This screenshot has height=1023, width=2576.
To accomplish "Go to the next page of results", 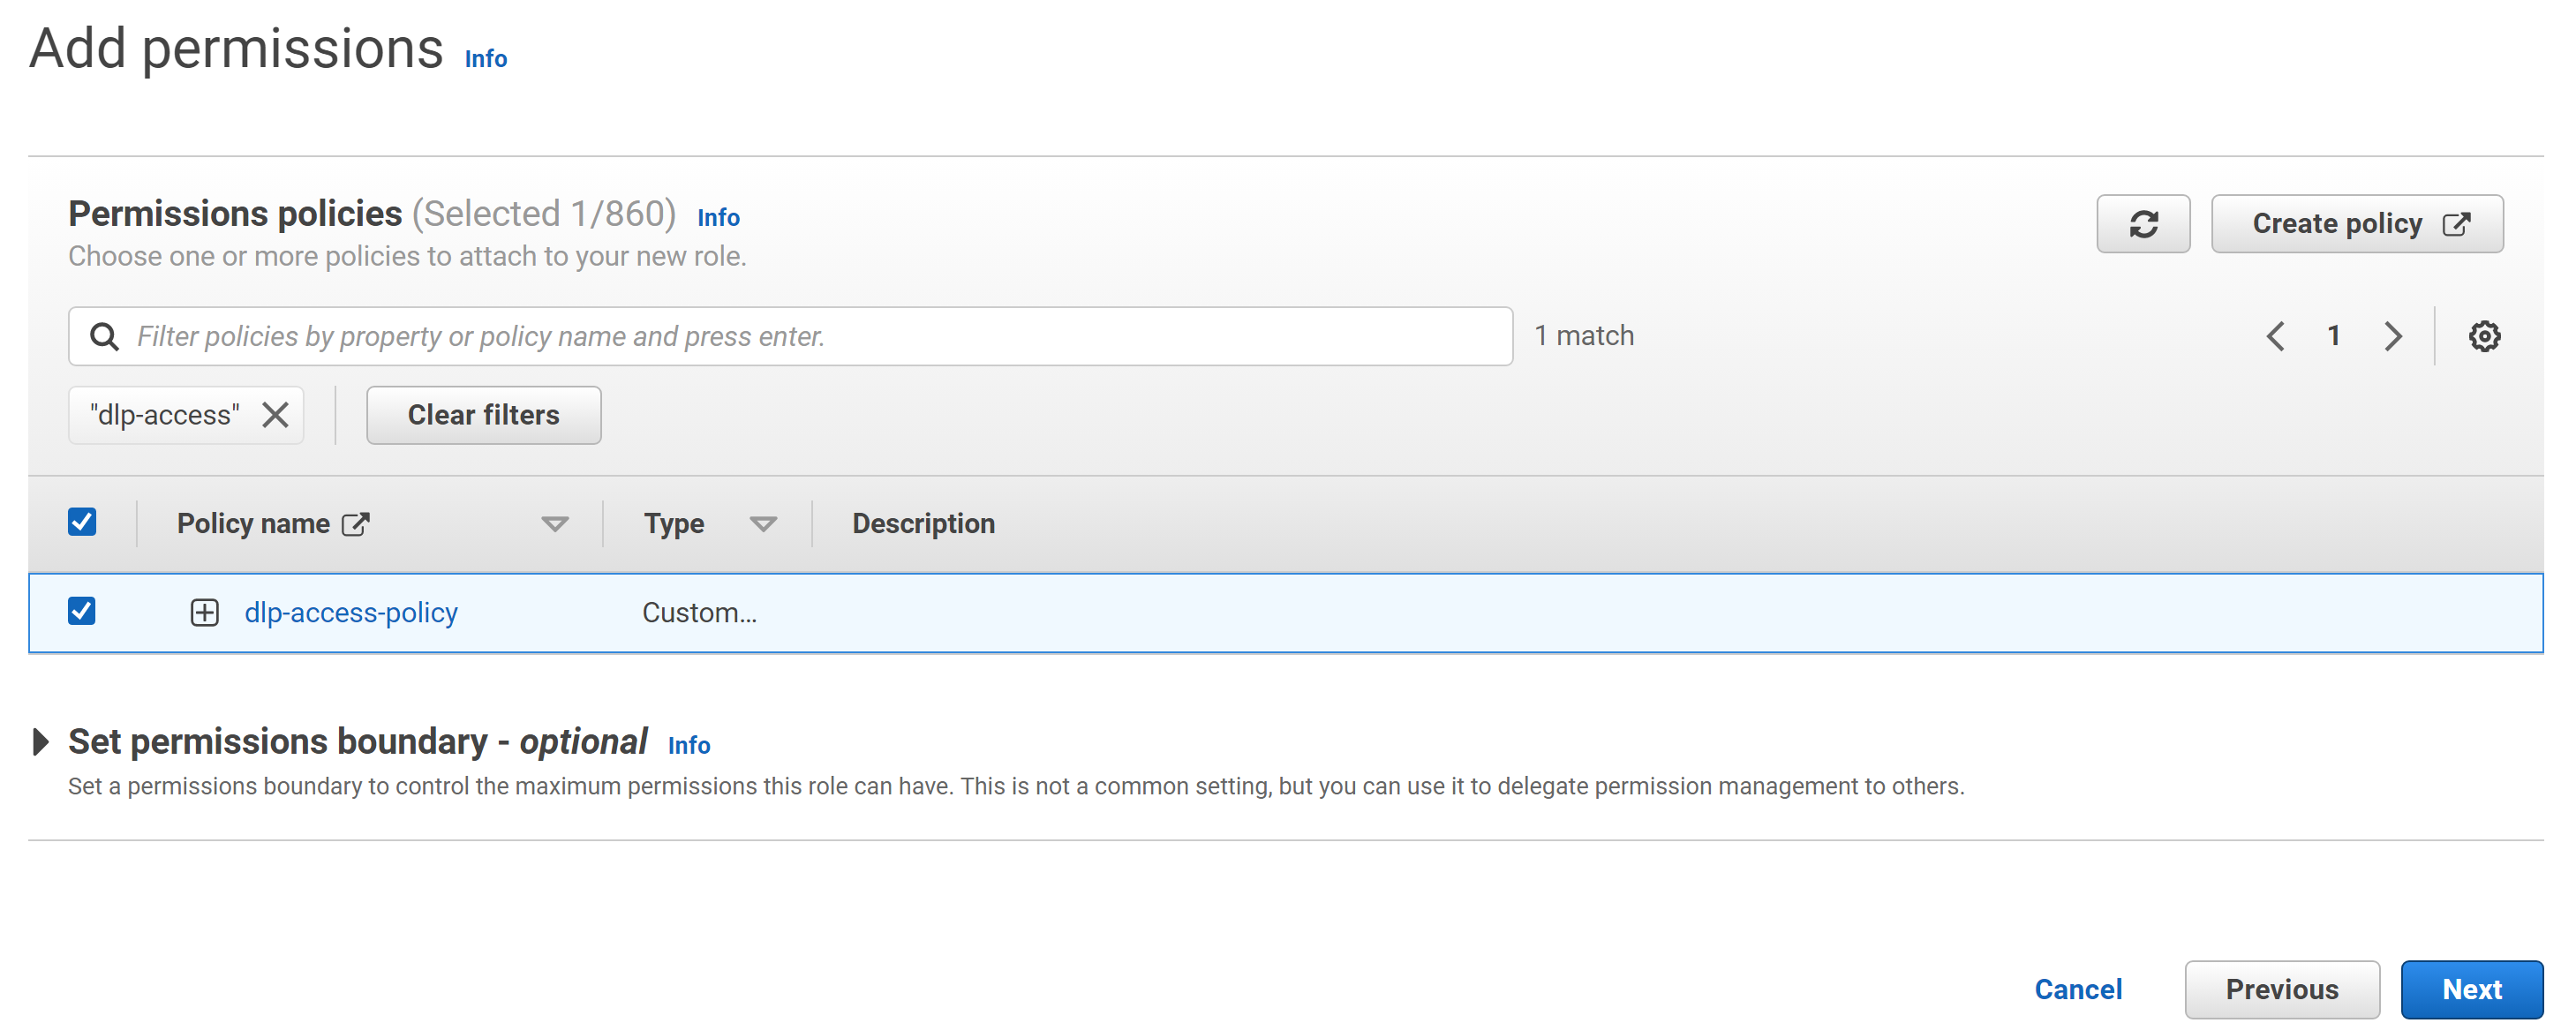I will (x=2392, y=336).
